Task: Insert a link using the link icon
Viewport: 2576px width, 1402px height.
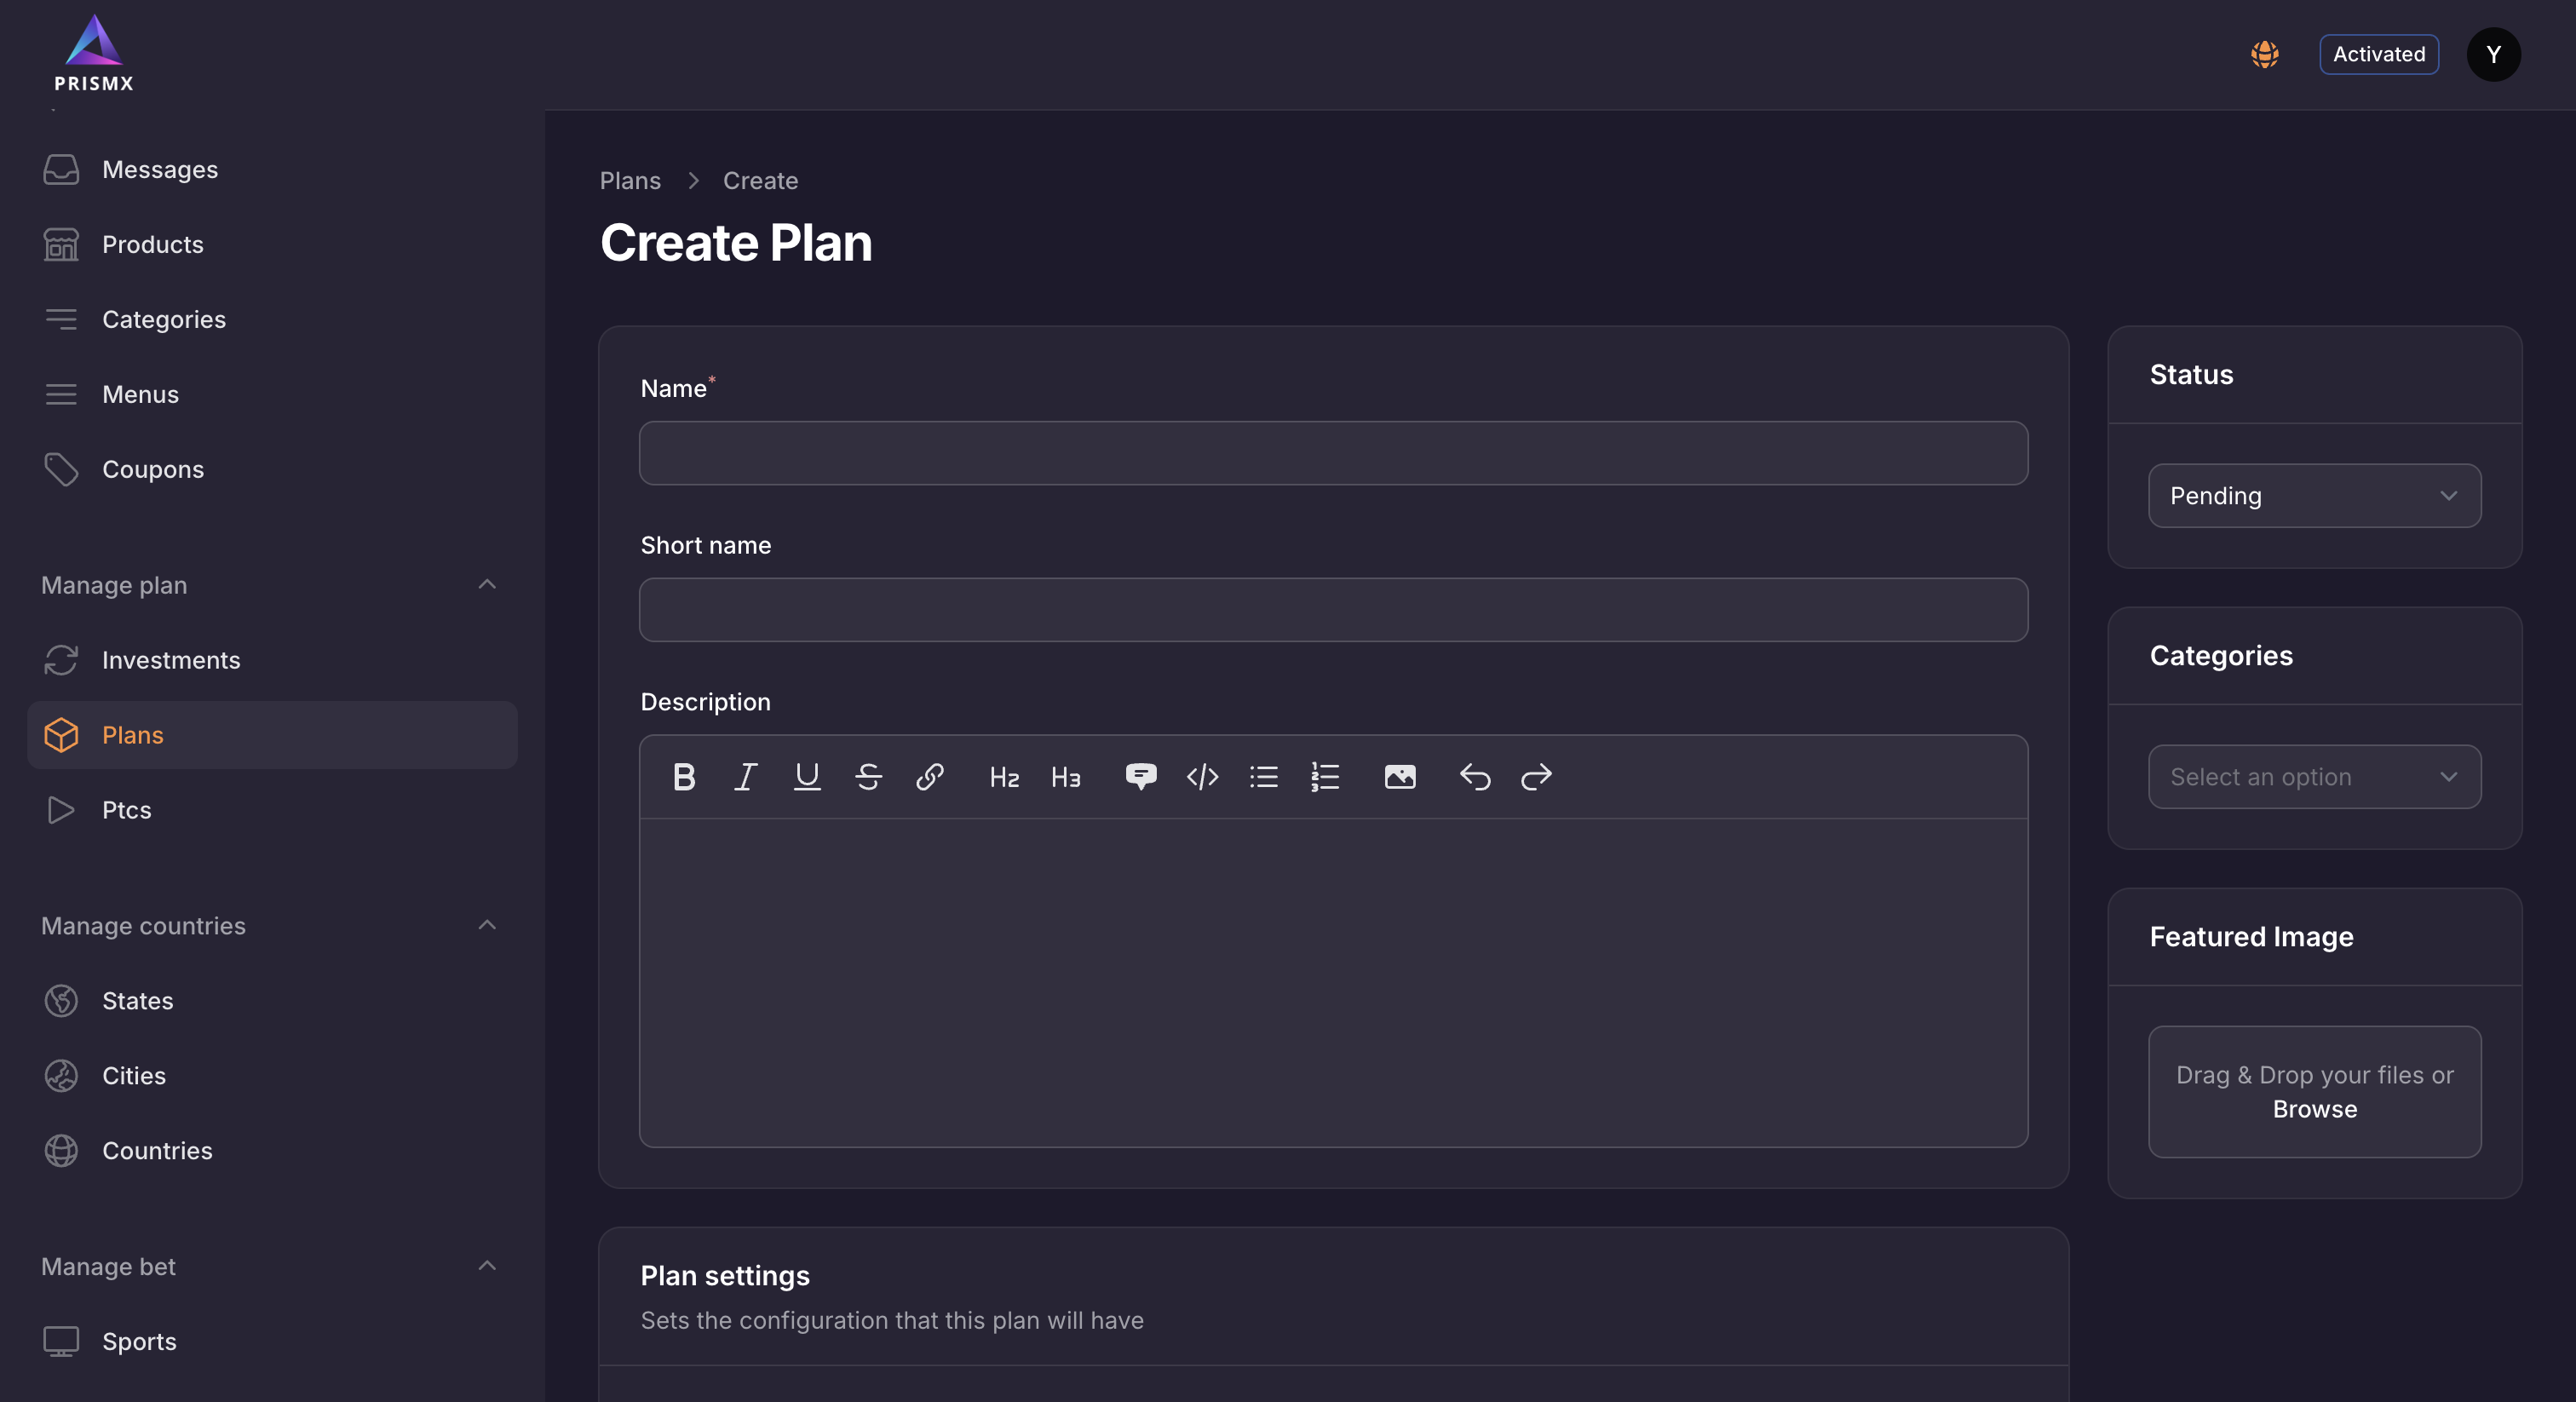Action: [x=930, y=777]
